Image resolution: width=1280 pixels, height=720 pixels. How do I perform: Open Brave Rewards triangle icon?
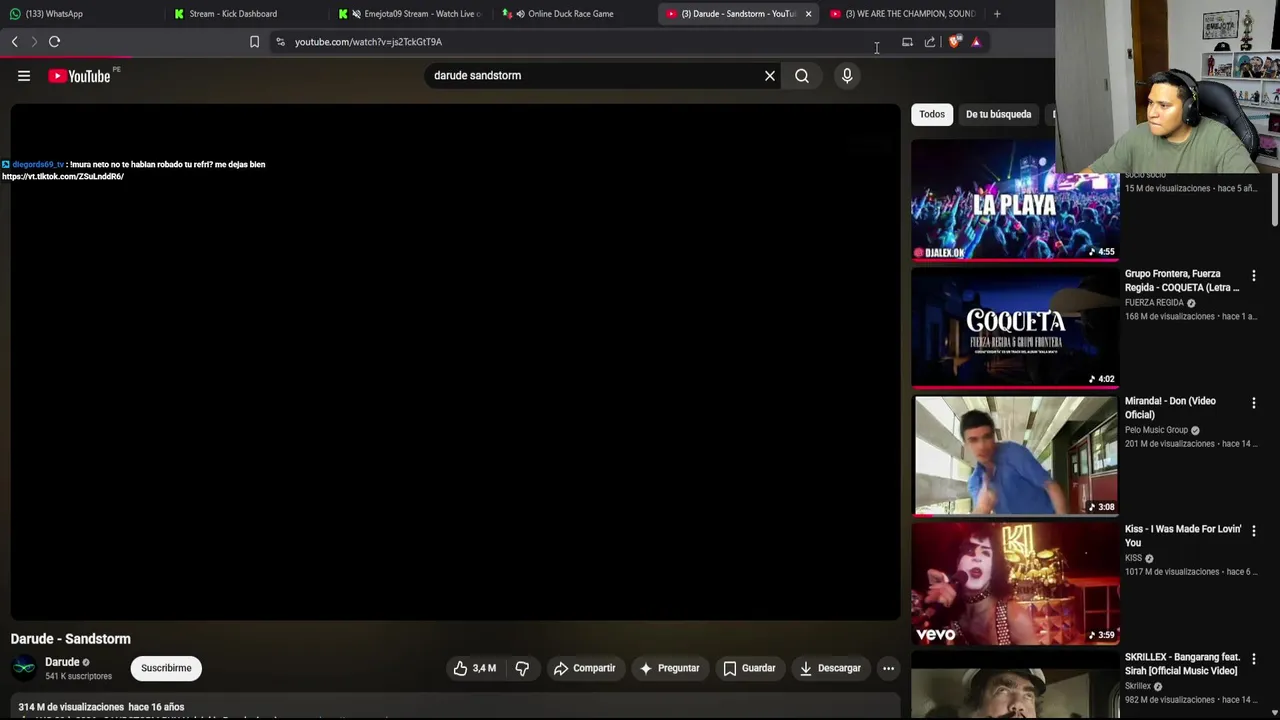coord(976,42)
